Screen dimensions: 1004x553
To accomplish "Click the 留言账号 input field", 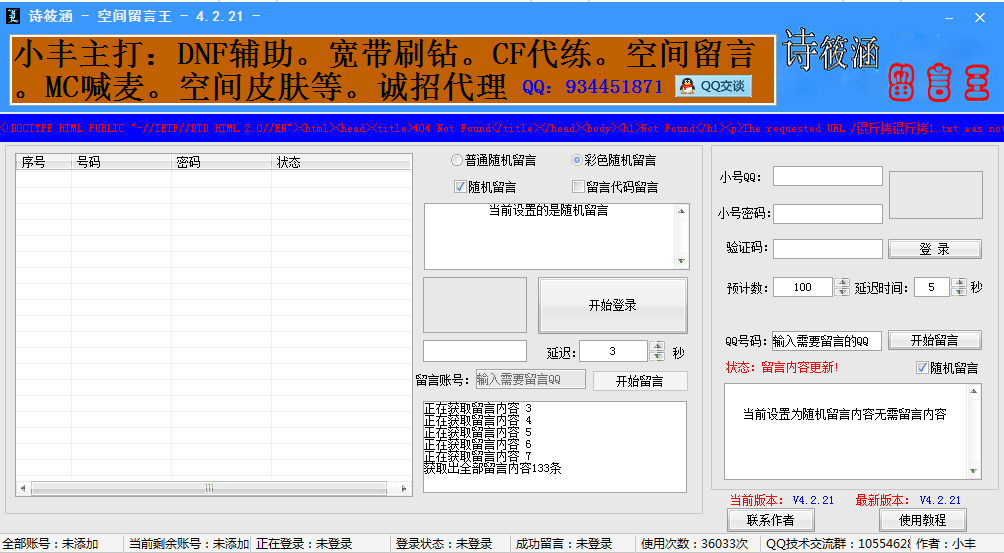I will pos(530,380).
